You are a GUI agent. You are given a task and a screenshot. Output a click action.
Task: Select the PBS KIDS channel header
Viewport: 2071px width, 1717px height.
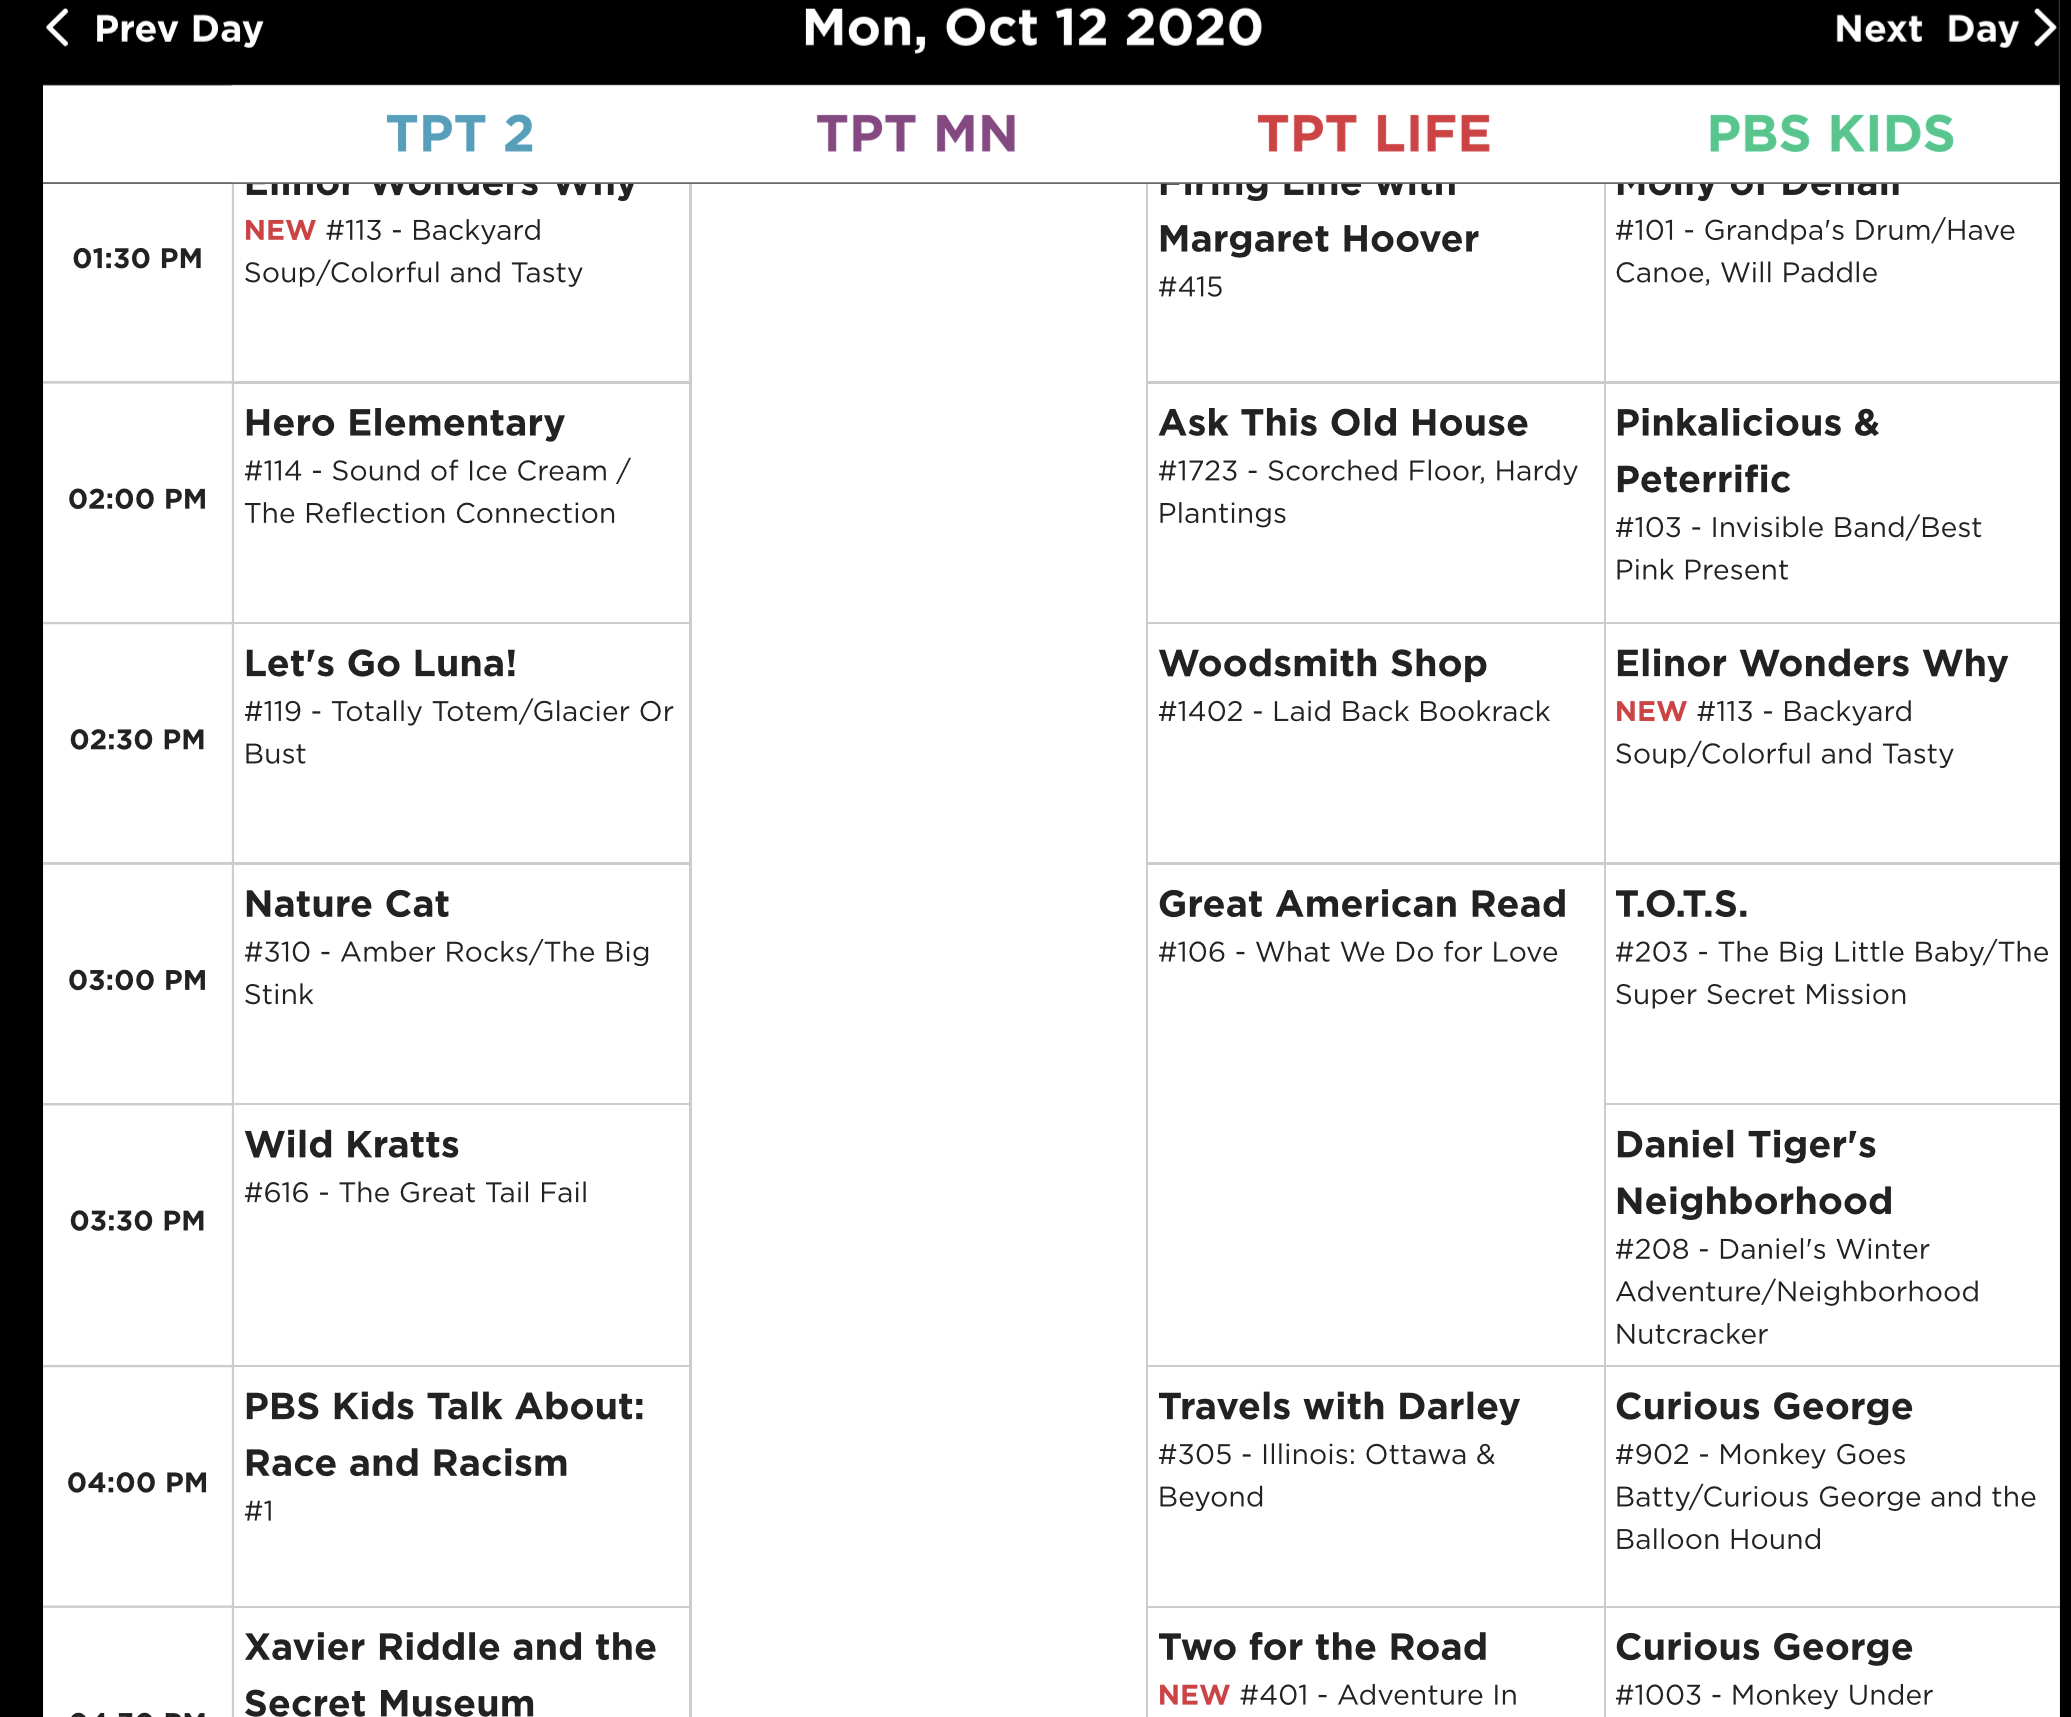[1830, 134]
